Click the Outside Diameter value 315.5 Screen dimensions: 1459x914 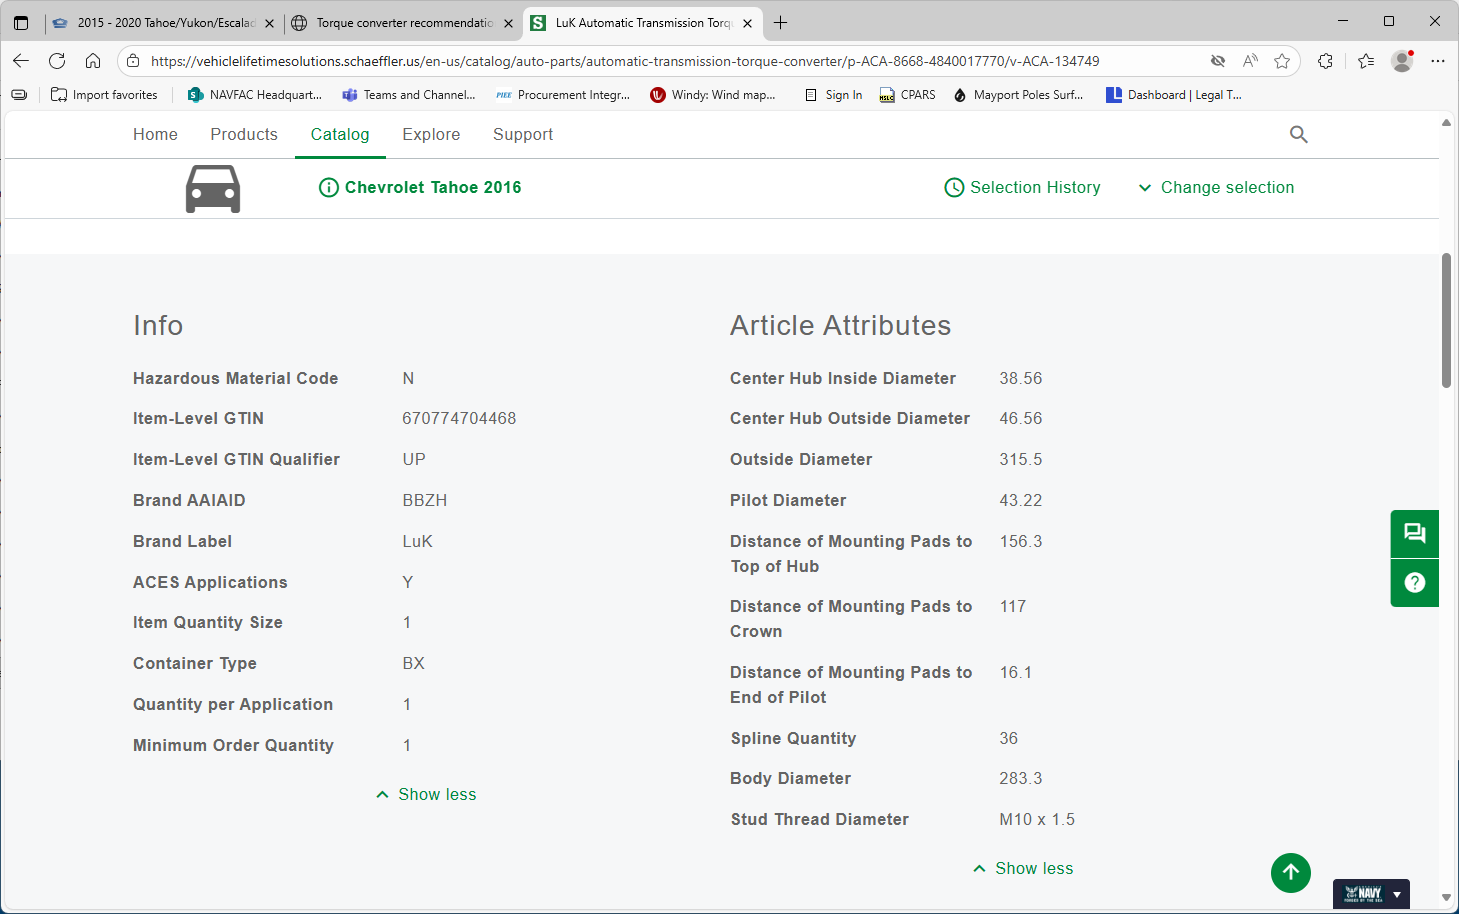pyautogui.click(x=1021, y=459)
